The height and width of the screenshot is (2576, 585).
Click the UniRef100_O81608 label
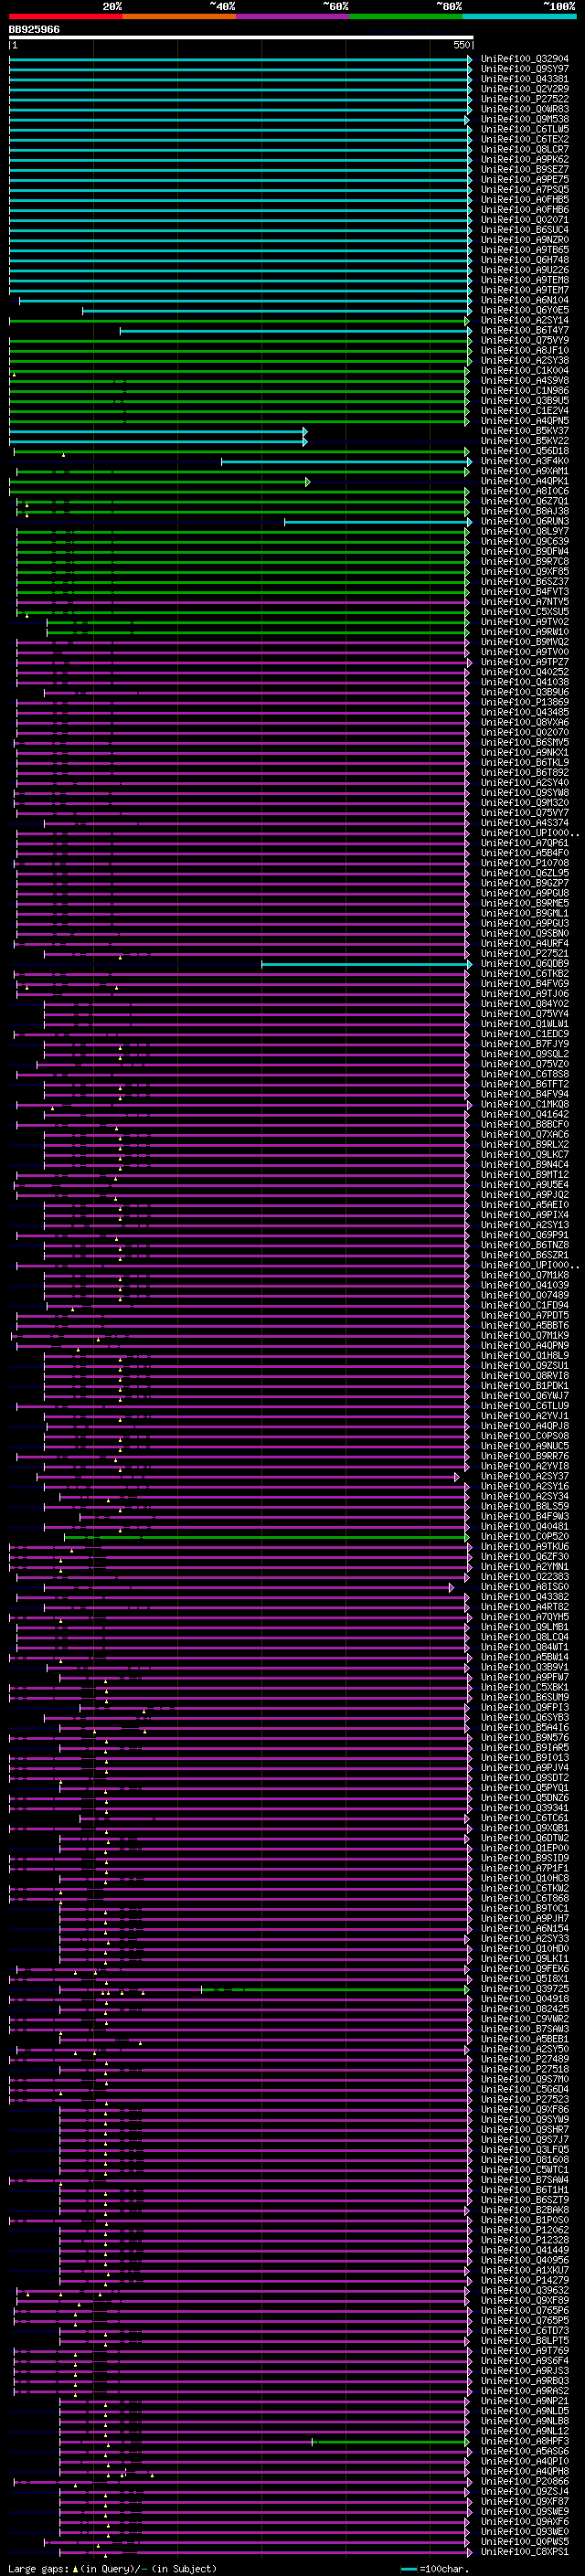click(524, 2160)
